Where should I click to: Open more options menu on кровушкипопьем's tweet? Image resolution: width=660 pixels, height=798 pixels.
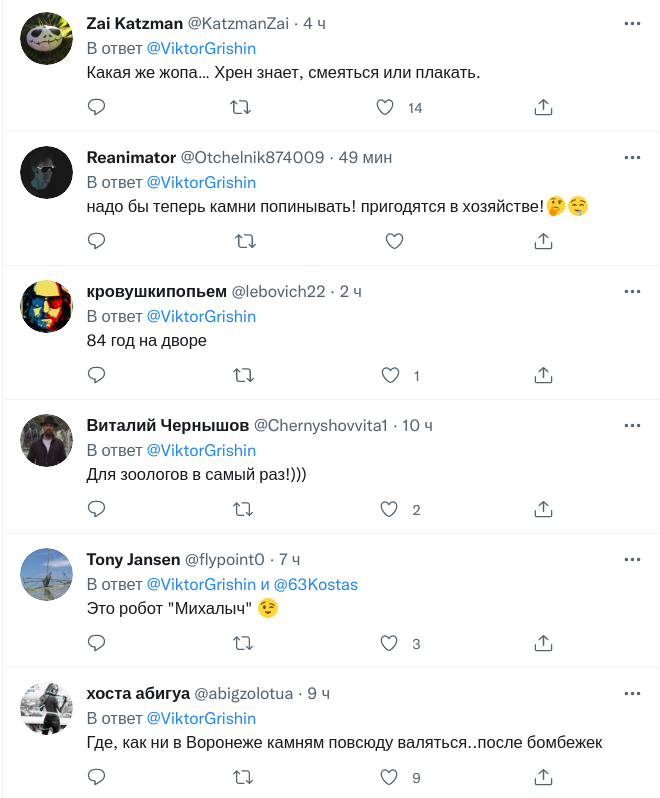(632, 291)
